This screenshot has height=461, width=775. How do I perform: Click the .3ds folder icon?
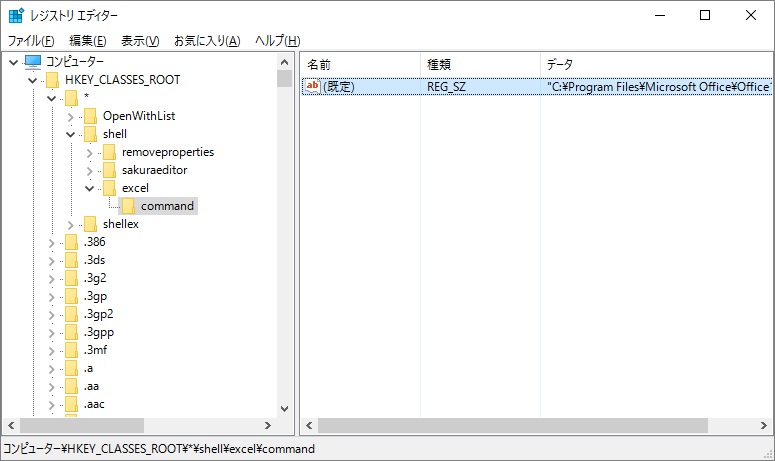72,260
